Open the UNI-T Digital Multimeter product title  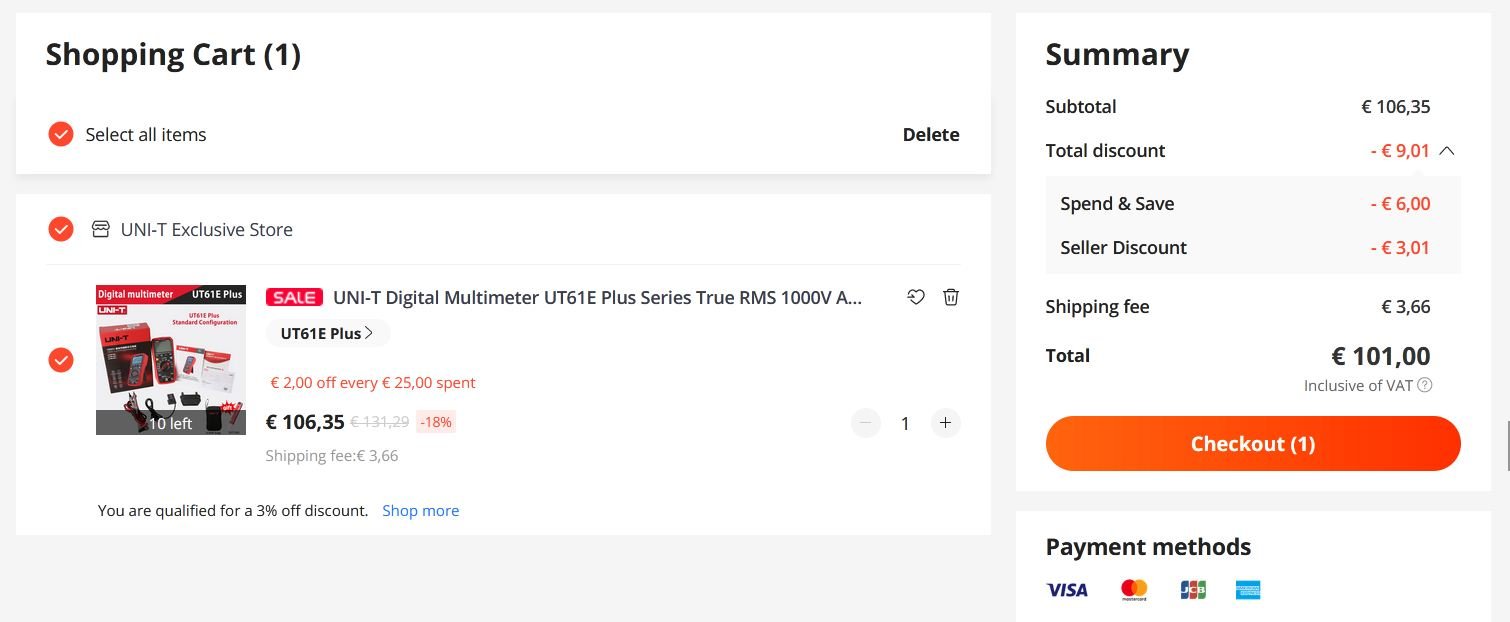597,297
